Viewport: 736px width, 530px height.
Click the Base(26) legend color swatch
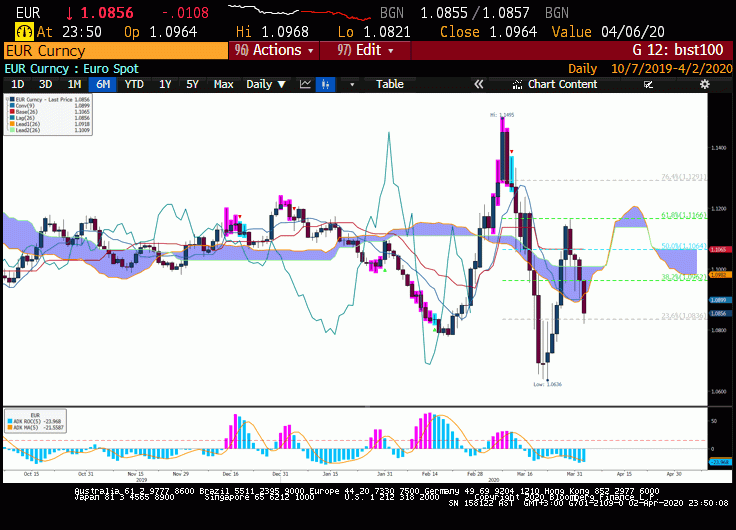click(x=13, y=112)
